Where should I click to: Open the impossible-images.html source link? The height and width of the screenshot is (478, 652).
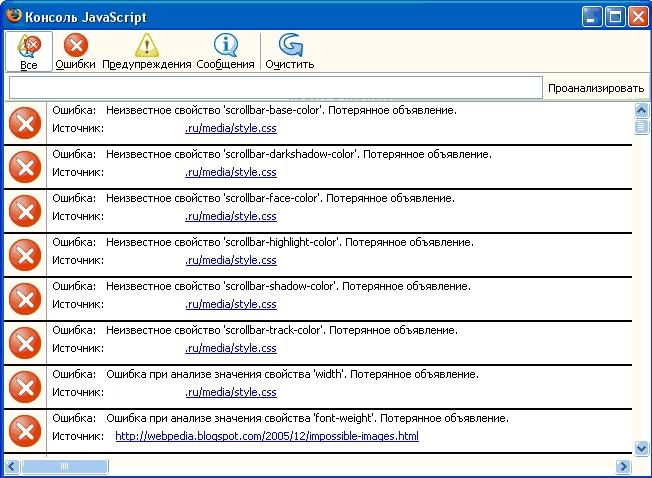(x=267, y=437)
